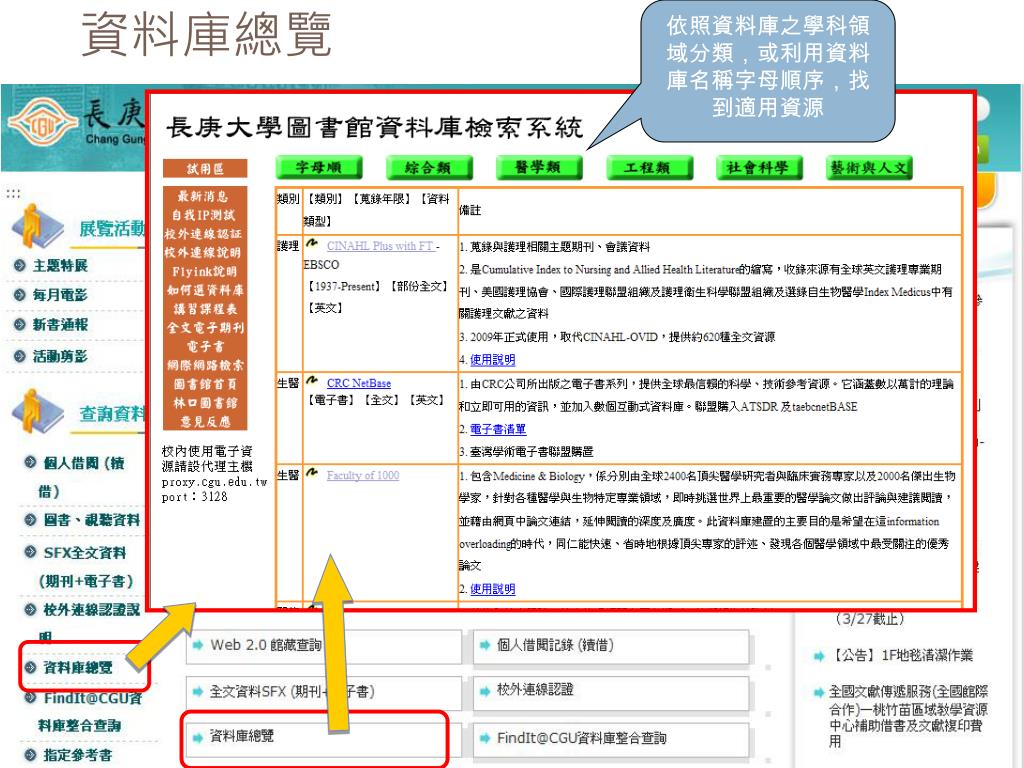Viewport: 1024px width, 768px height.
Task: Open 每月電影 in the left sidebar
Action: point(60,295)
